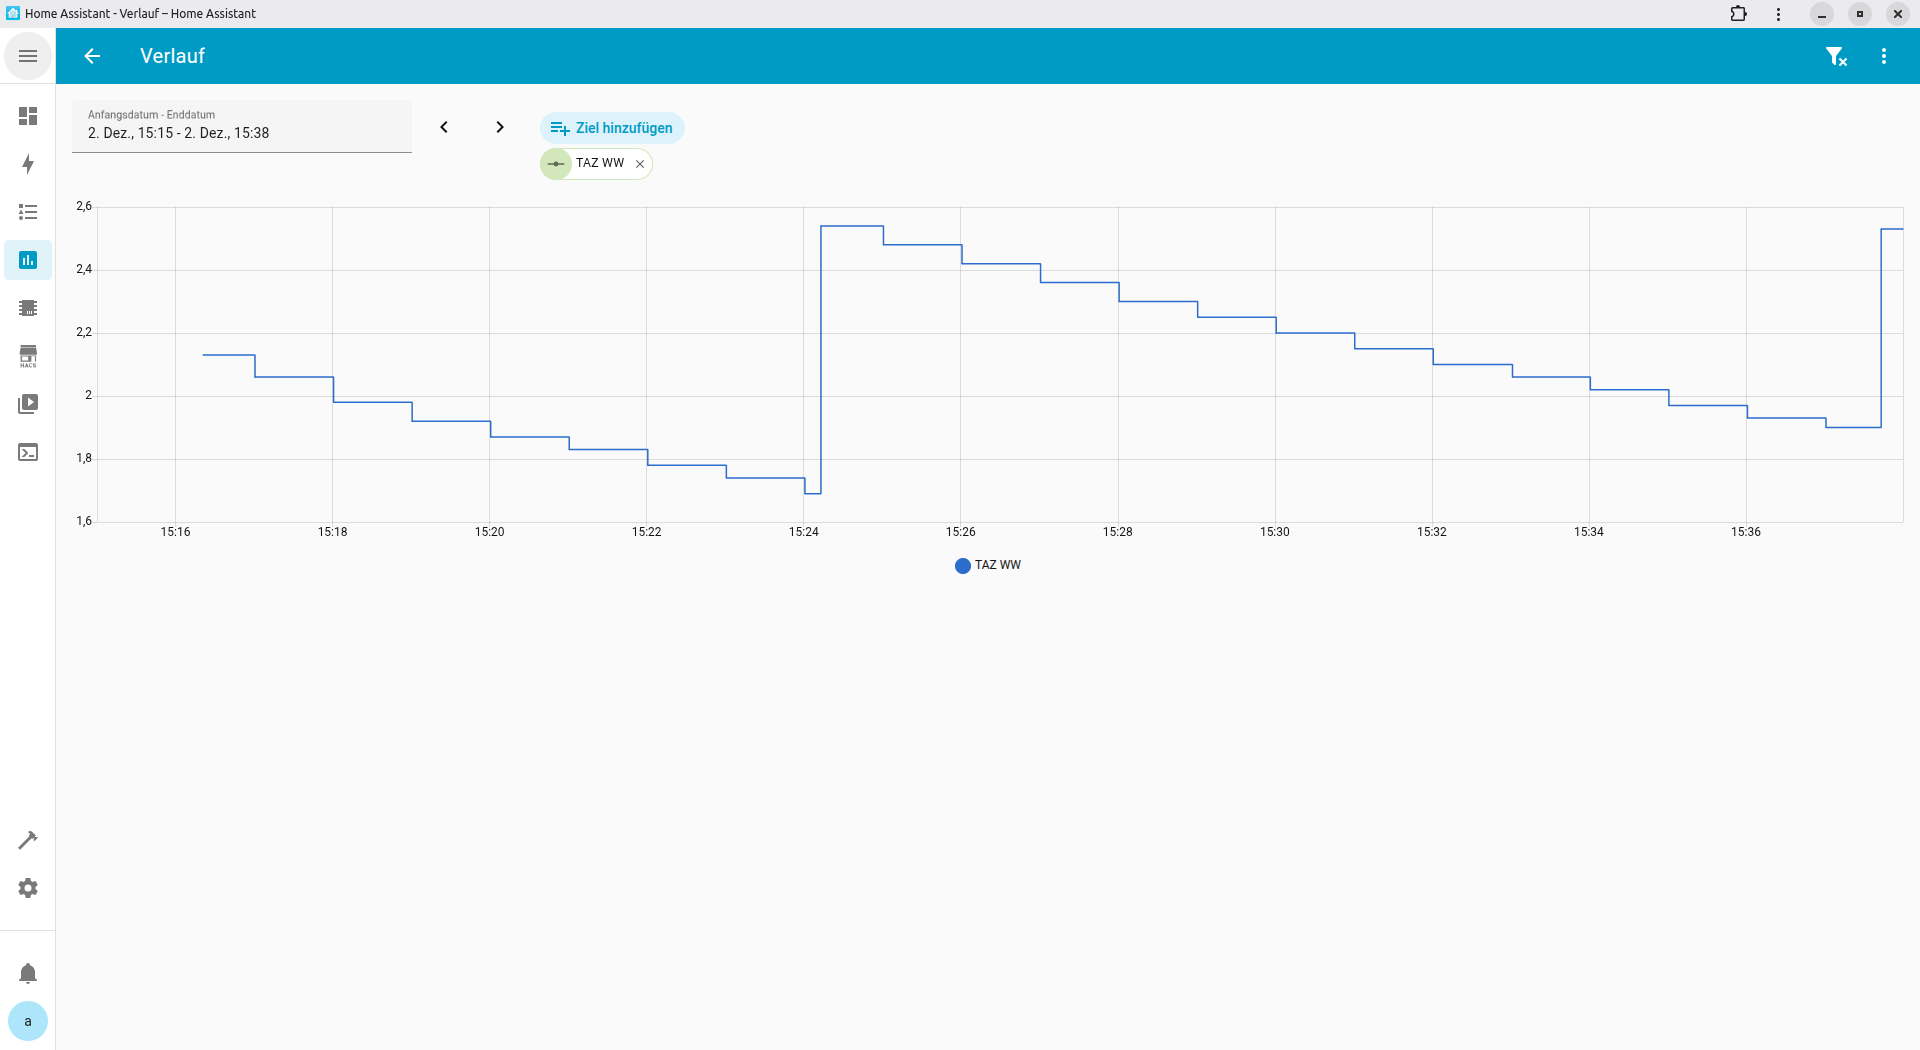The image size is (1920, 1050).
Task: Open the Logbook list icon
Action: [28, 212]
